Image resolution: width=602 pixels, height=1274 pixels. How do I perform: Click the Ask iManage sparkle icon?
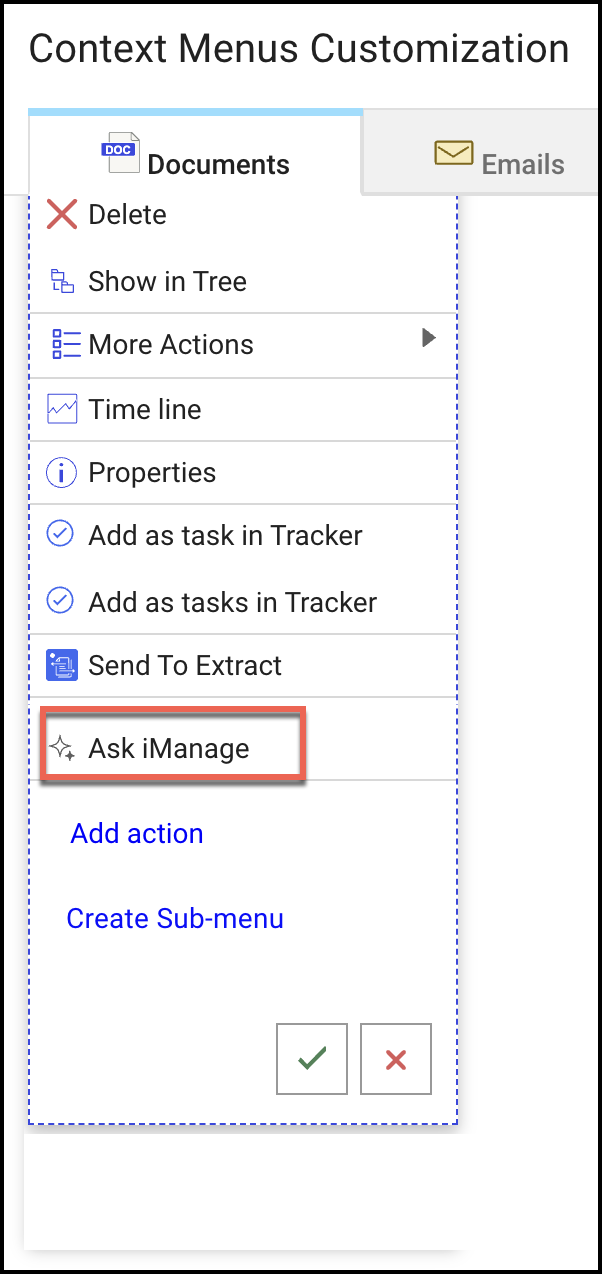[x=63, y=749]
